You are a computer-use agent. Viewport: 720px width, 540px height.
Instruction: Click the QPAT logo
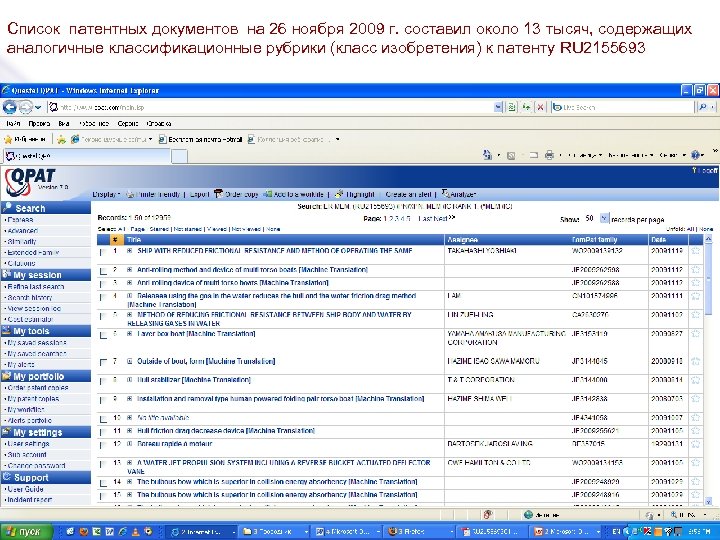click(x=31, y=180)
